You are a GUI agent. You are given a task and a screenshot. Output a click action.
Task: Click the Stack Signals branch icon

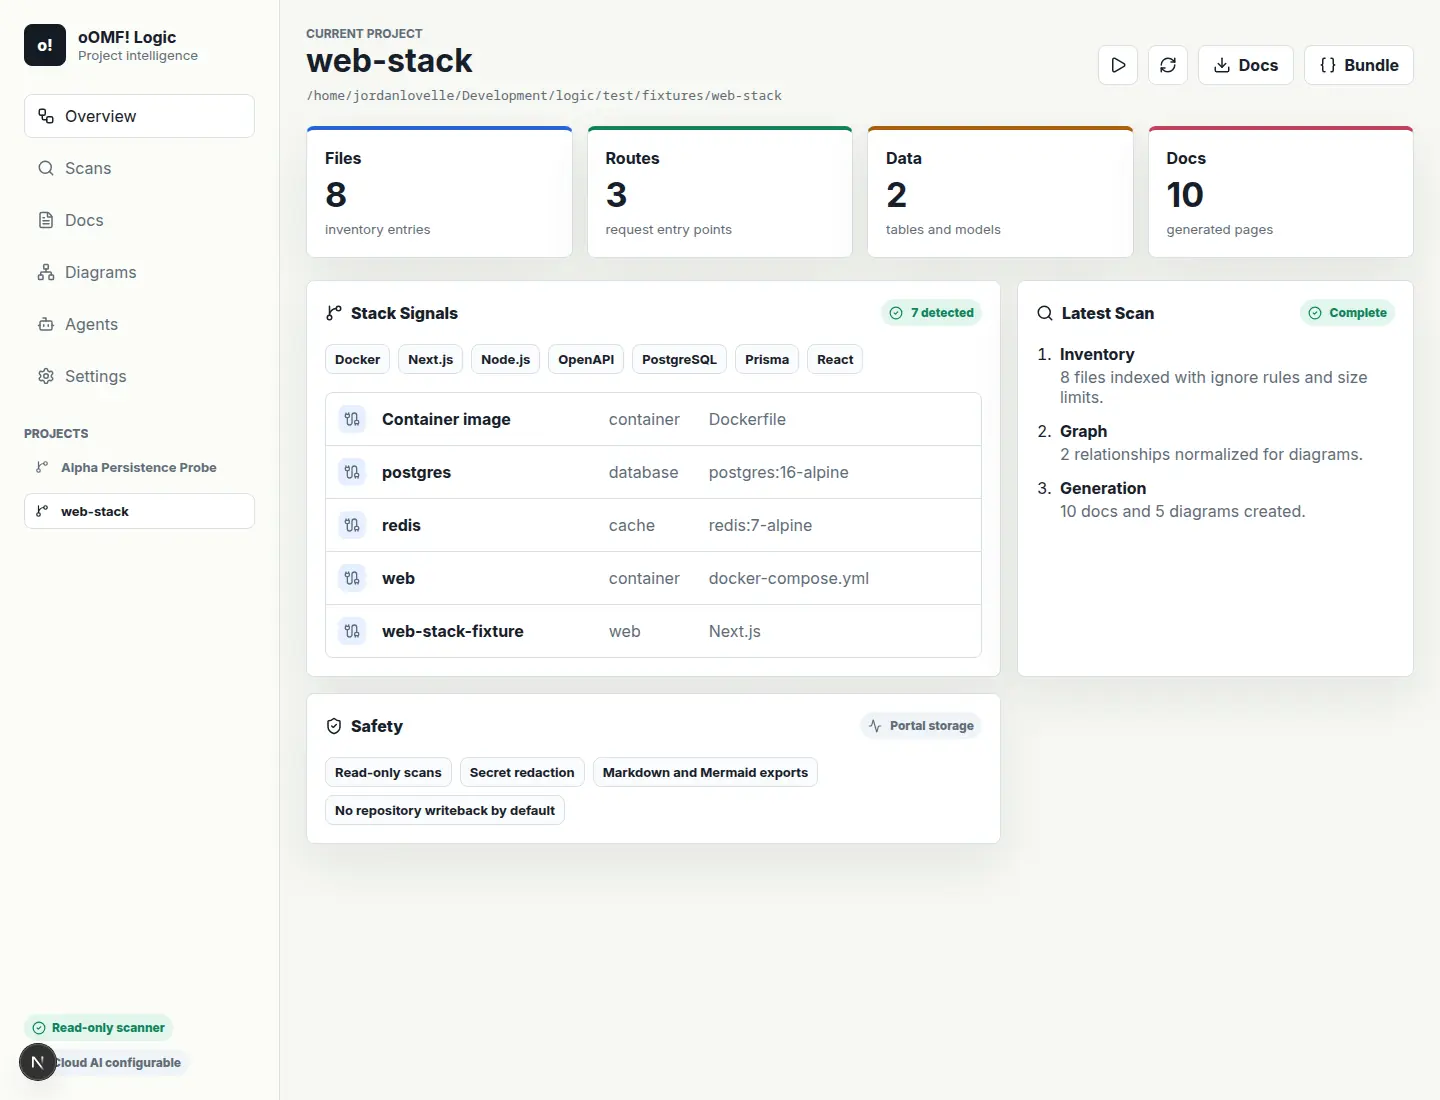(x=334, y=313)
